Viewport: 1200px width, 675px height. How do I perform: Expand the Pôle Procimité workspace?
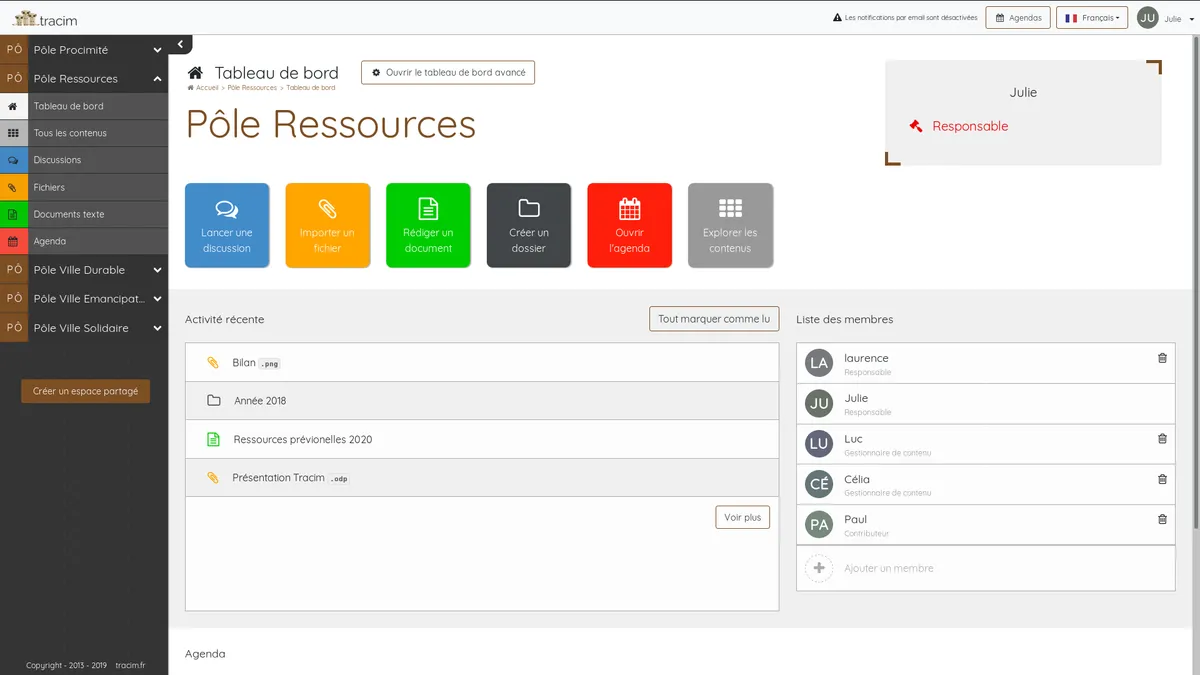click(x=157, y=50)
